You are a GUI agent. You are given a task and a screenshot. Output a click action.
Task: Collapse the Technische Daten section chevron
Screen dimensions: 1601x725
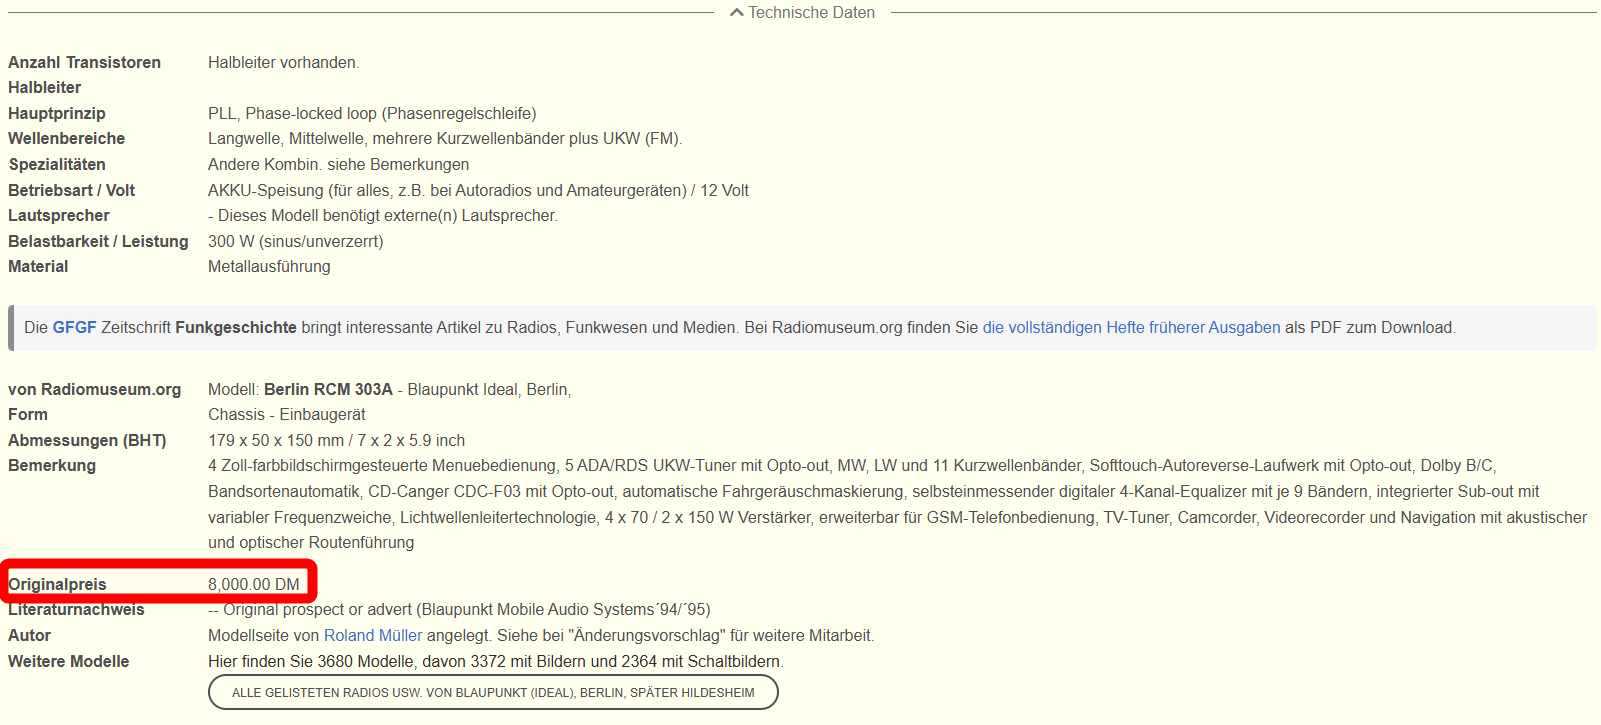[x=737, y=13]
